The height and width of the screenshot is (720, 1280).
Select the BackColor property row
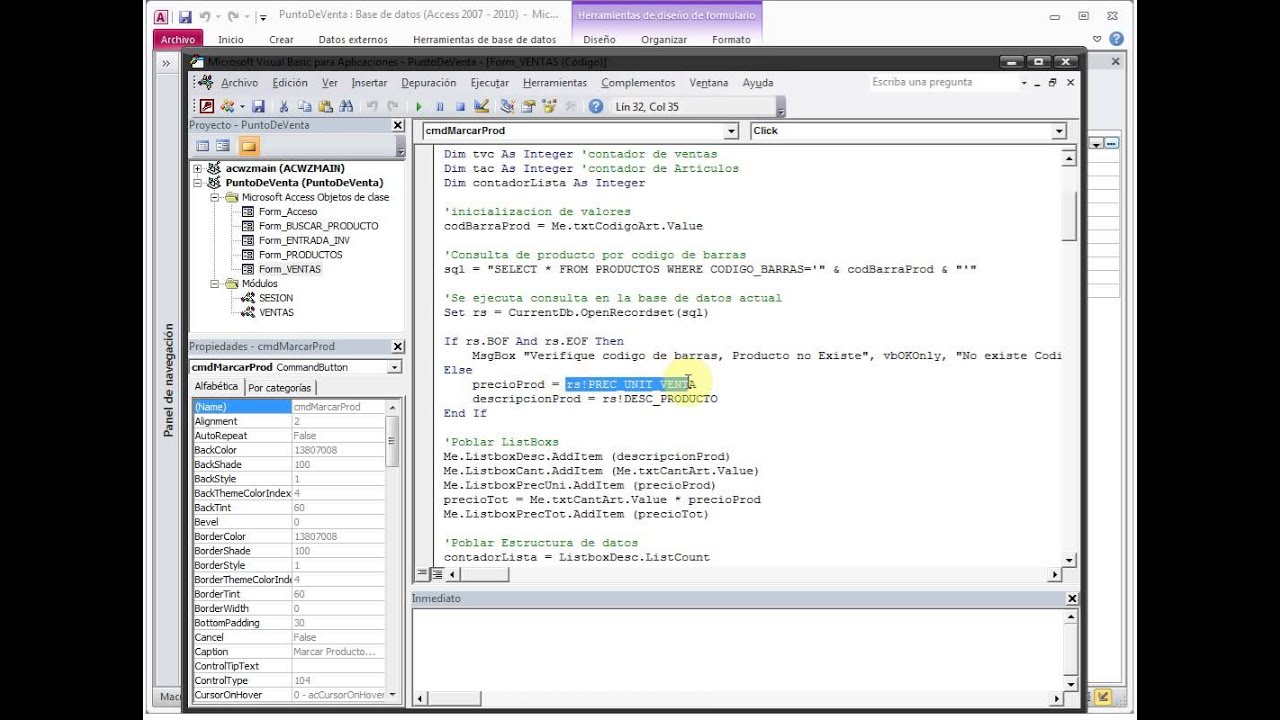[289, 450]
